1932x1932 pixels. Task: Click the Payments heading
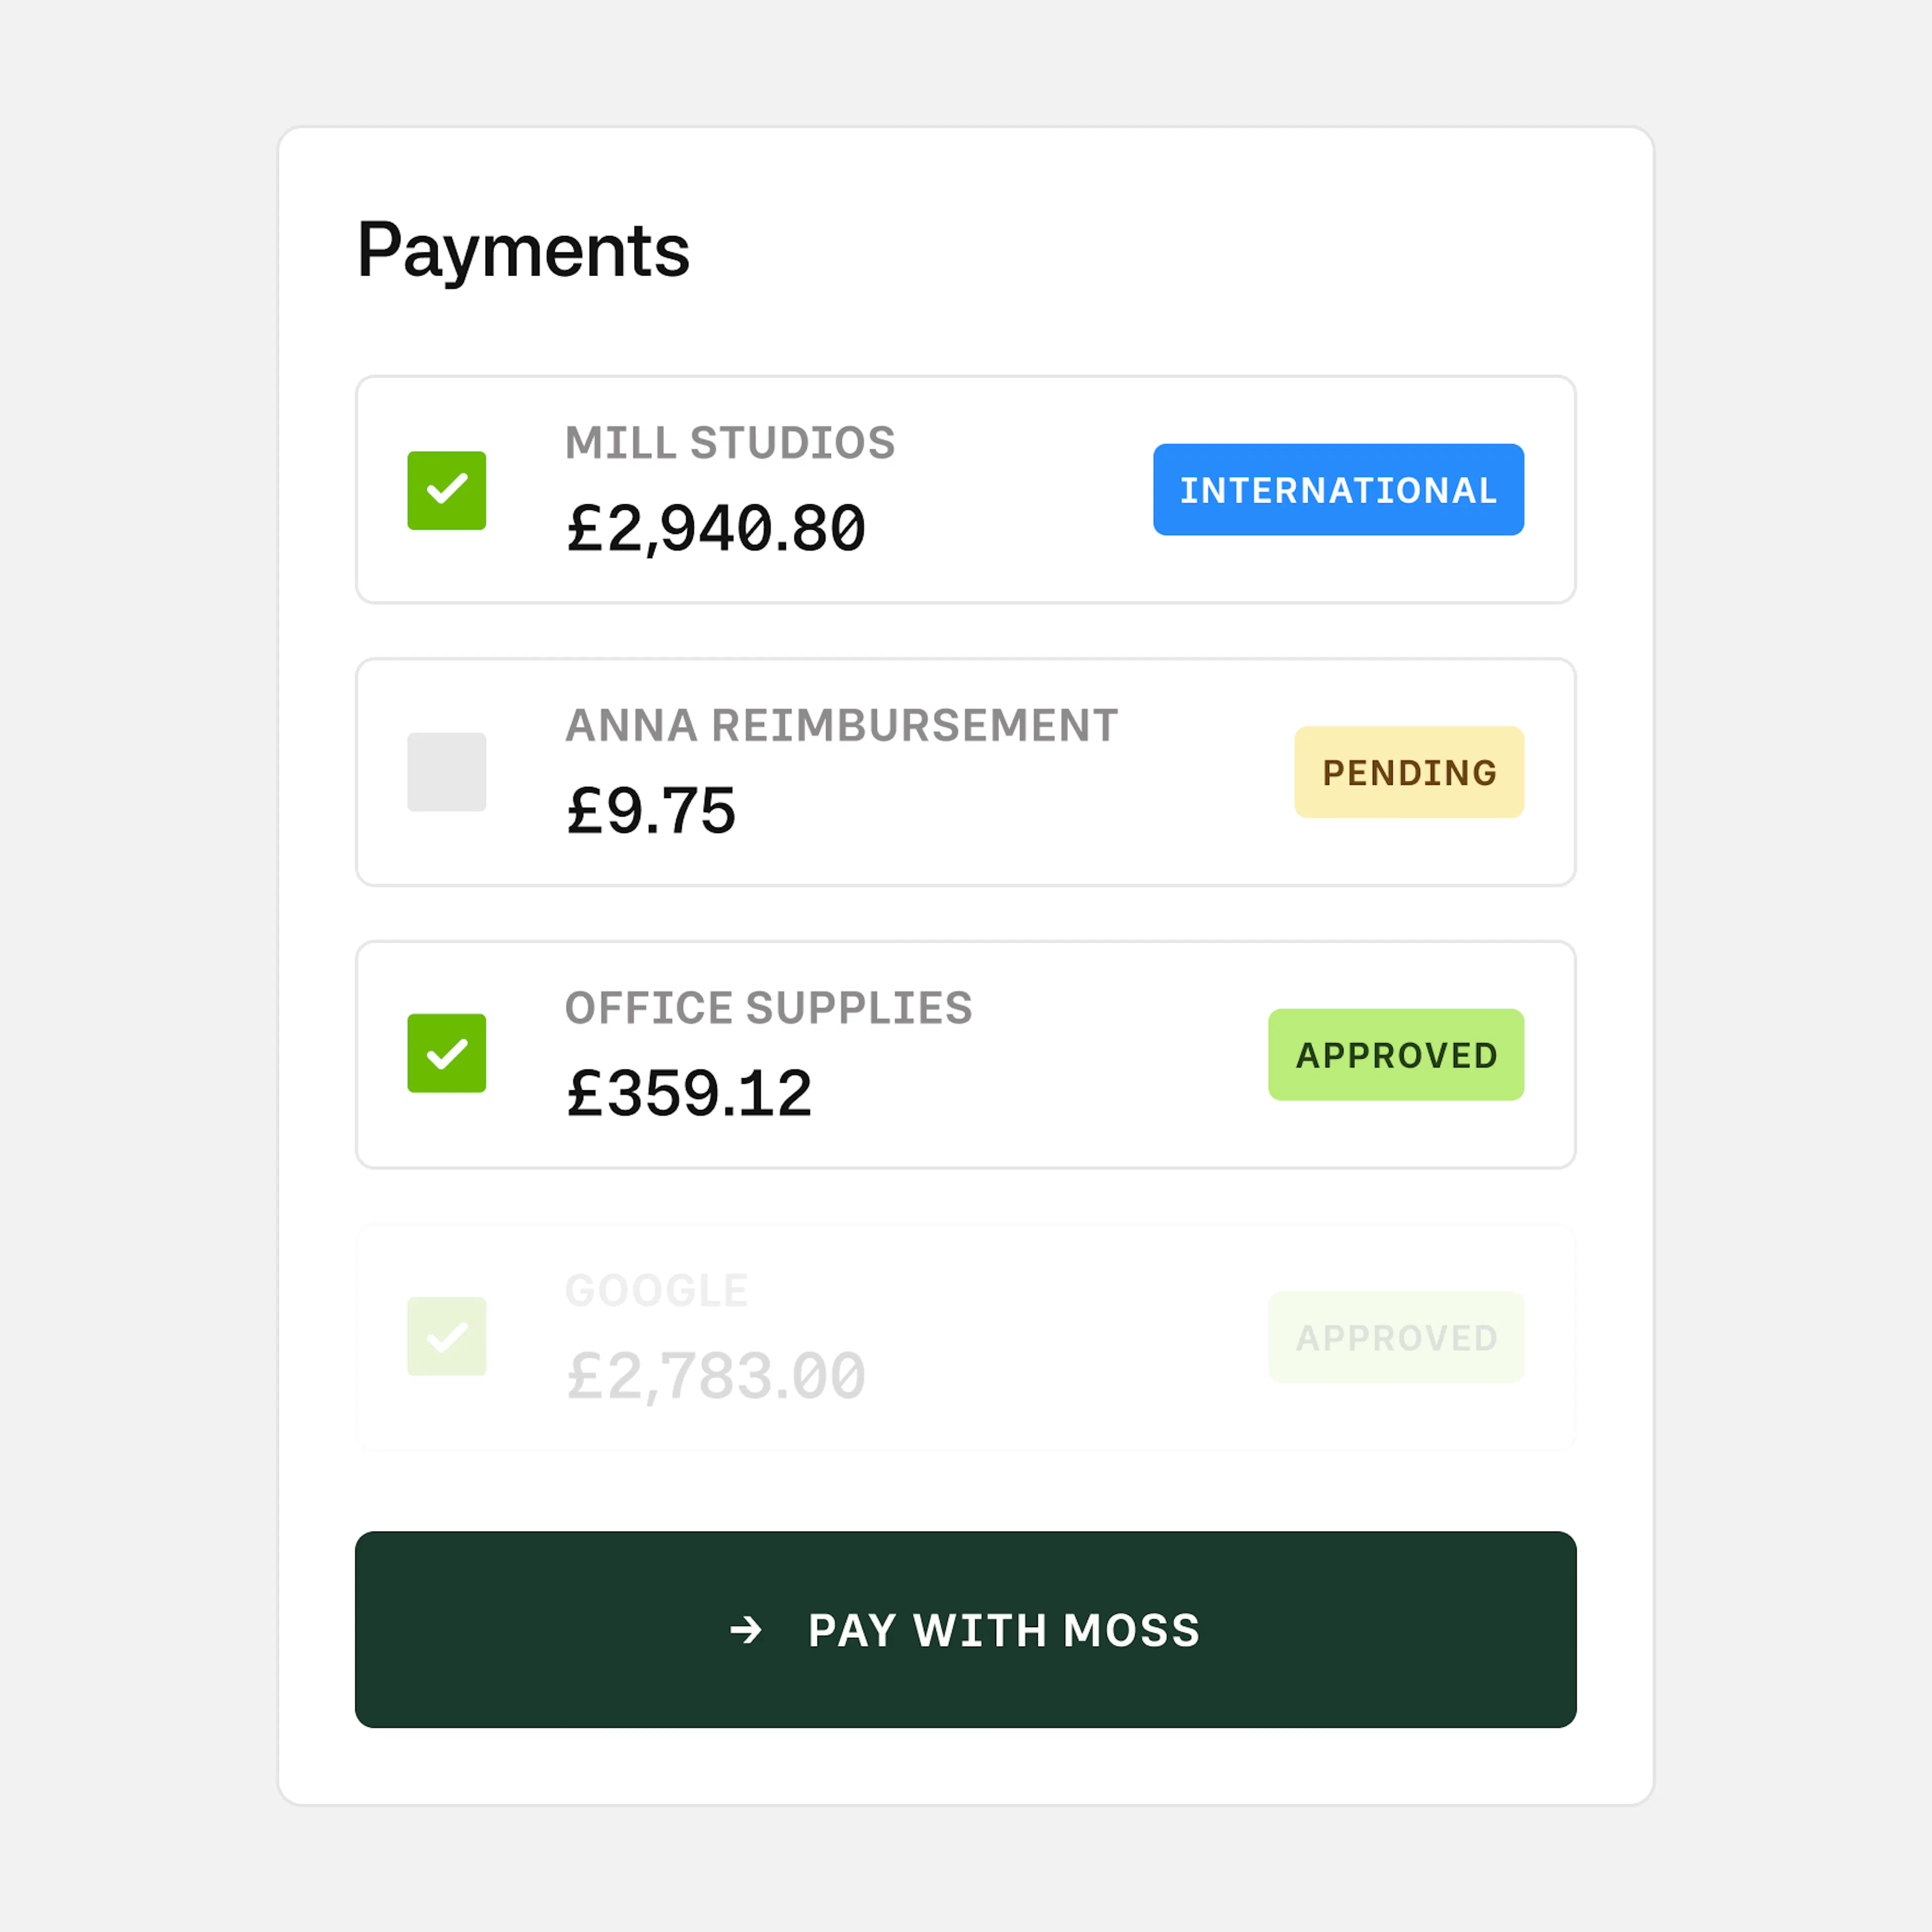[523, 250]
